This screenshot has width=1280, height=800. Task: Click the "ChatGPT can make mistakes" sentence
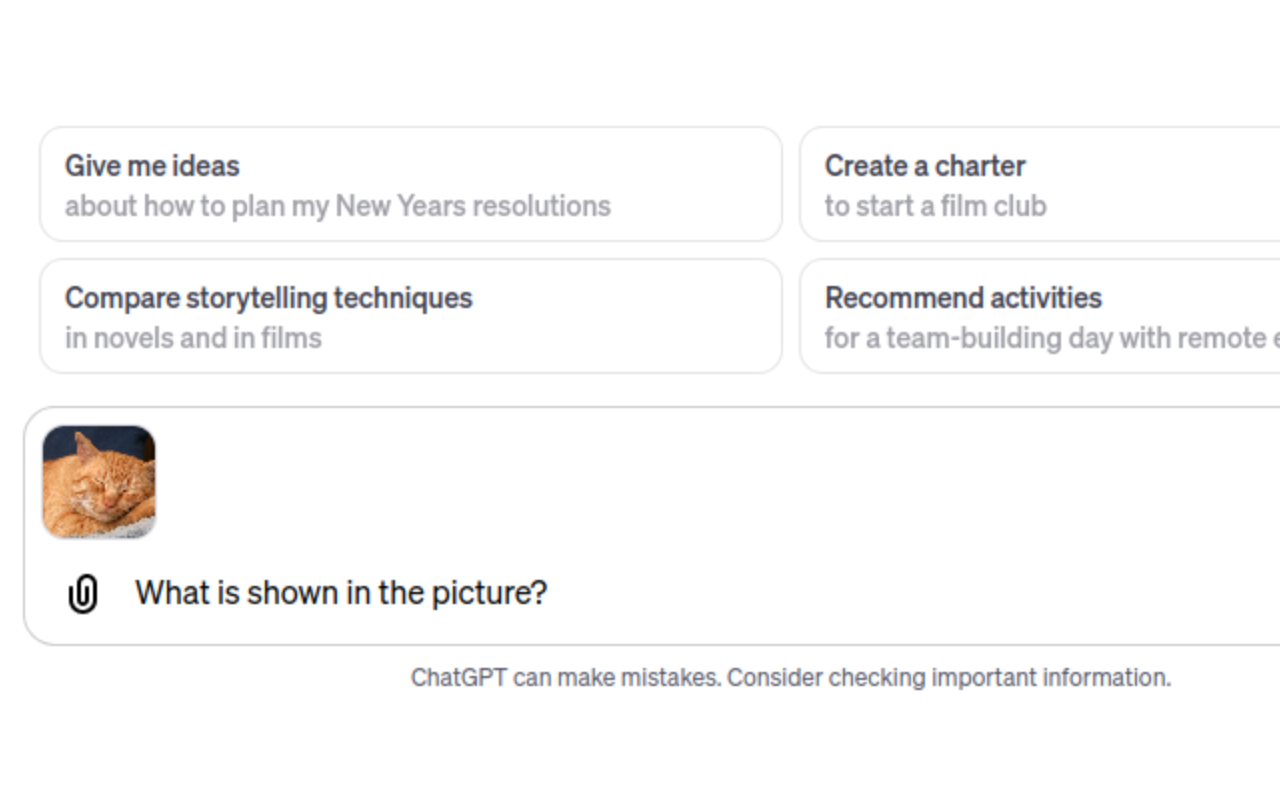pos(565,678)
